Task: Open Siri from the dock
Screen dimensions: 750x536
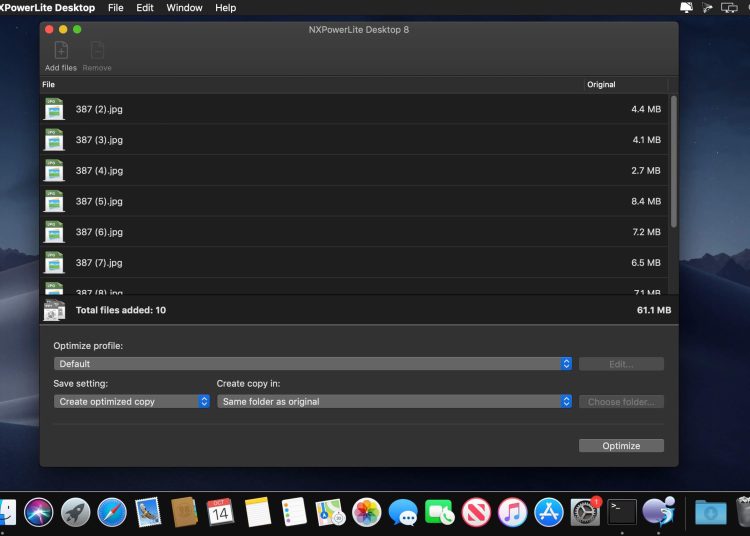Action: [x=39, y=513]
